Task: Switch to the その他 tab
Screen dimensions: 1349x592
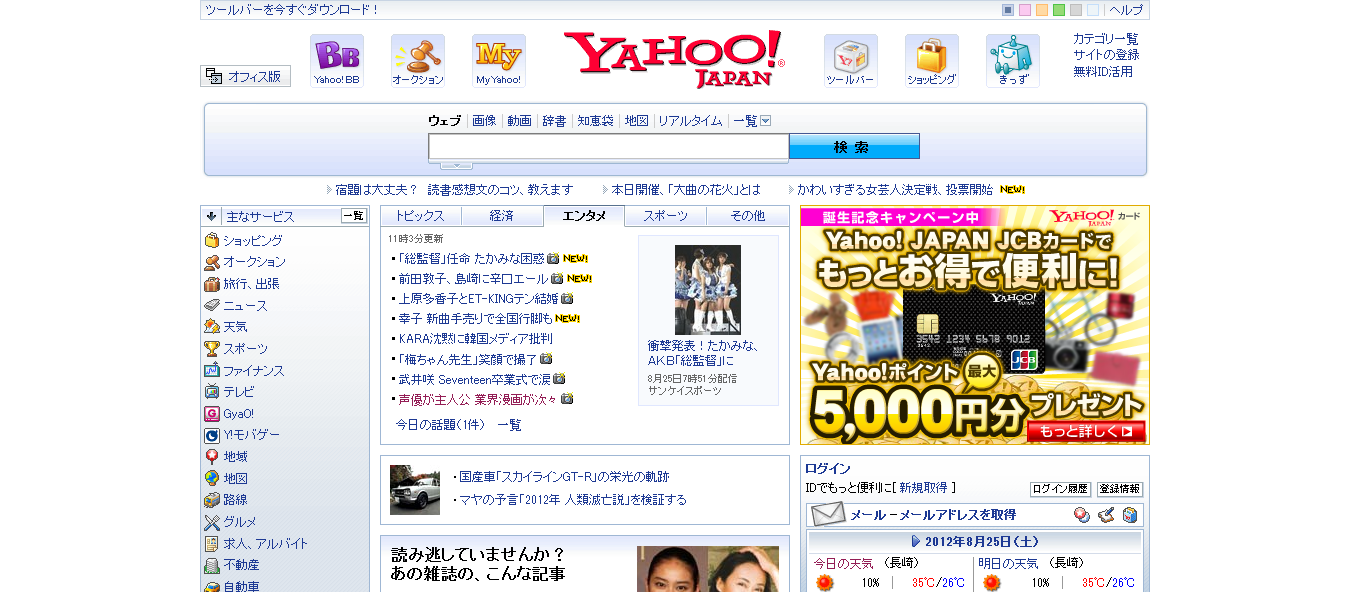Action: (747, 216)
